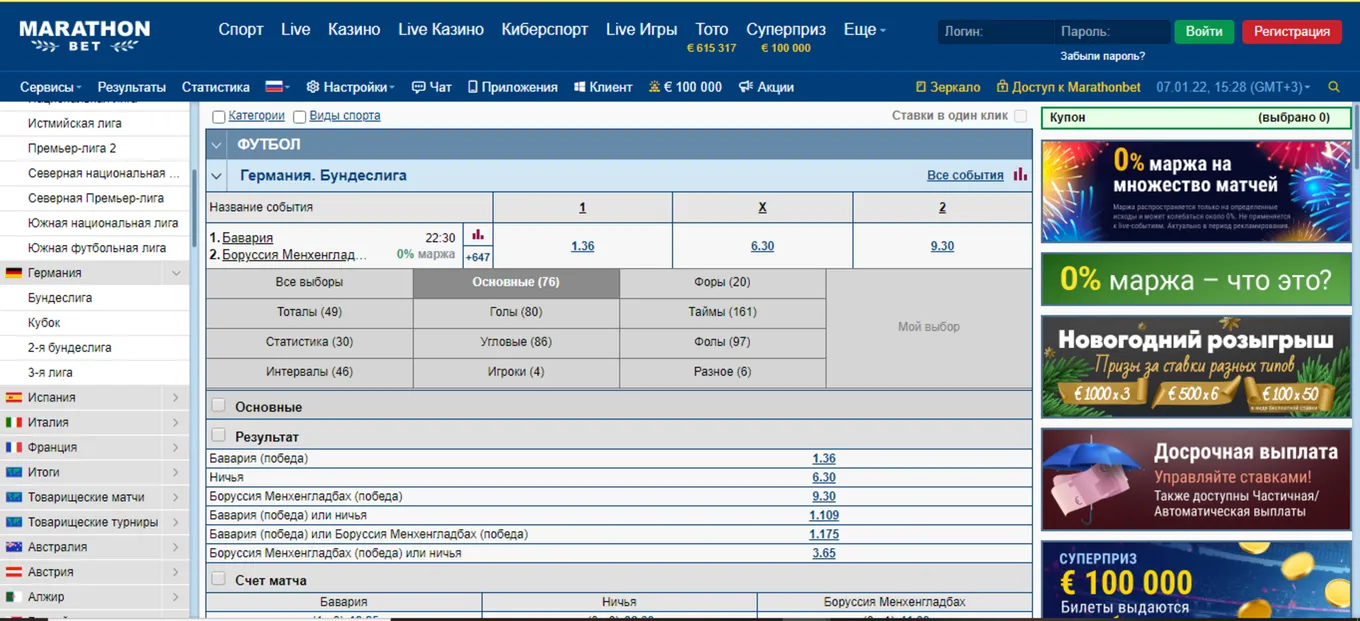This screenshot has height=621, width=1360.
Task: Open Статистика in toolbar
Action: pos(216,87)
